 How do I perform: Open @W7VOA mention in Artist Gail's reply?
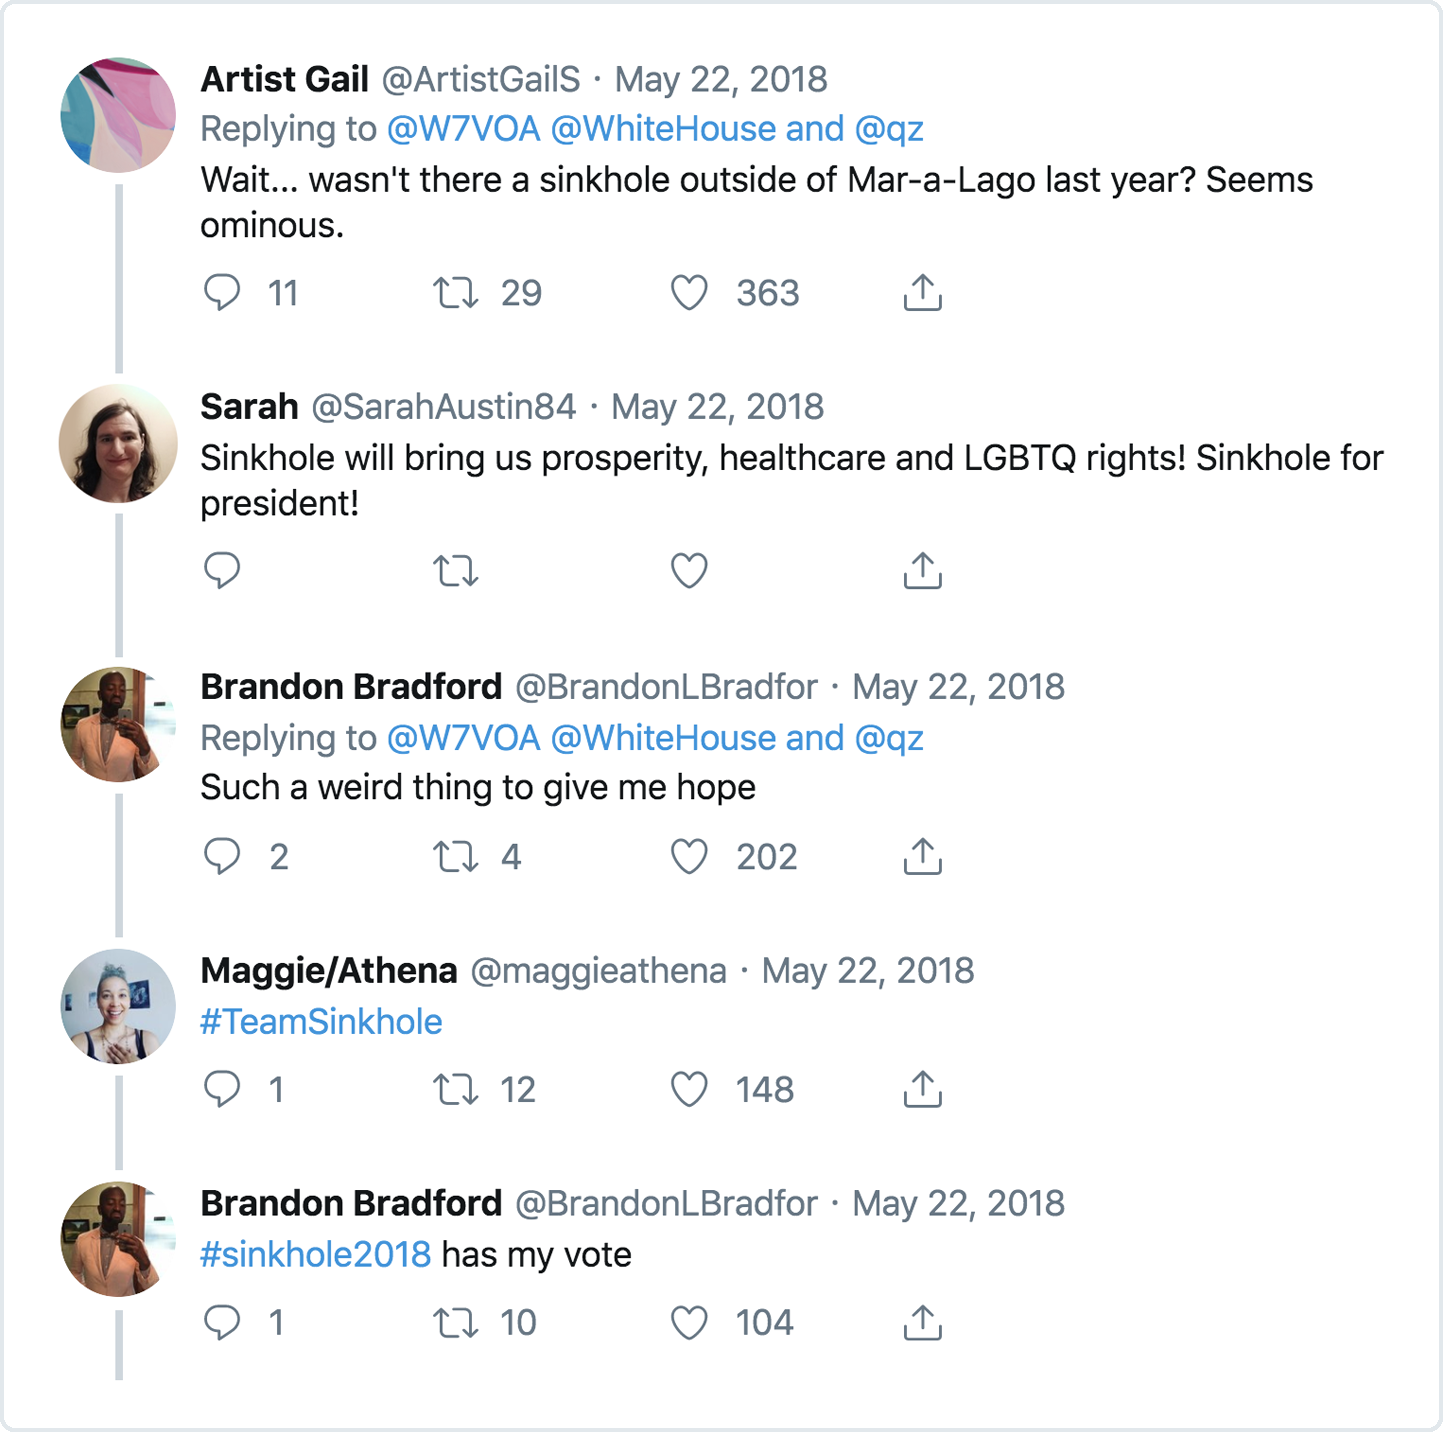tap(463, 129)
